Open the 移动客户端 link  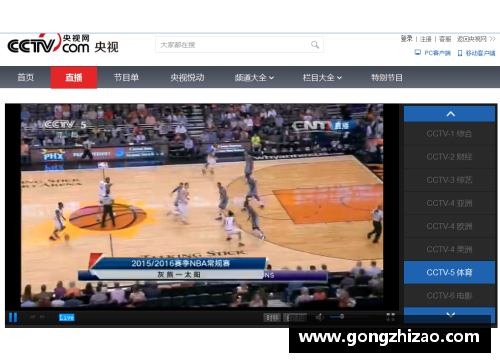click(480, 53)
